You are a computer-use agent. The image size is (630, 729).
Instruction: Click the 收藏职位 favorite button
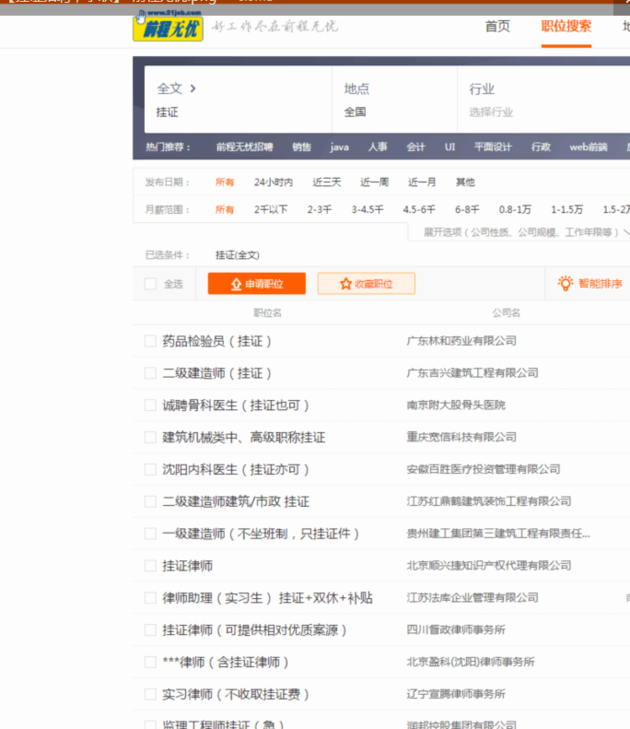click(x=366, y=284)
